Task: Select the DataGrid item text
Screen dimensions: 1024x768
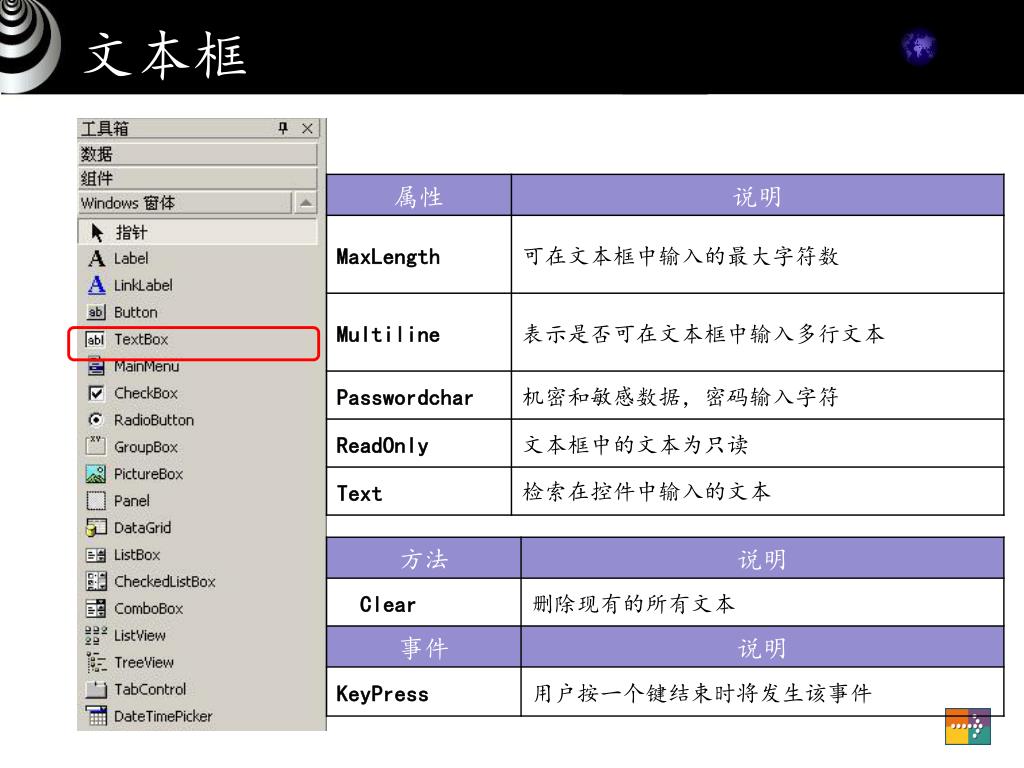Action: click(x=142, y=528)
